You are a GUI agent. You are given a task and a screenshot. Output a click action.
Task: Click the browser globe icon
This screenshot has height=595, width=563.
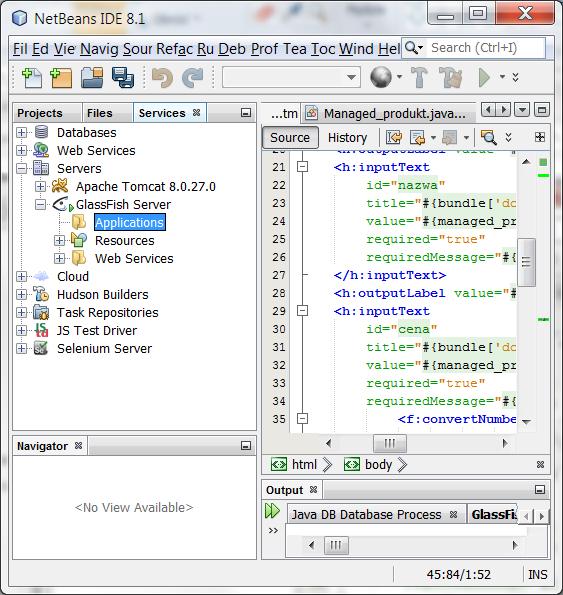381,77
